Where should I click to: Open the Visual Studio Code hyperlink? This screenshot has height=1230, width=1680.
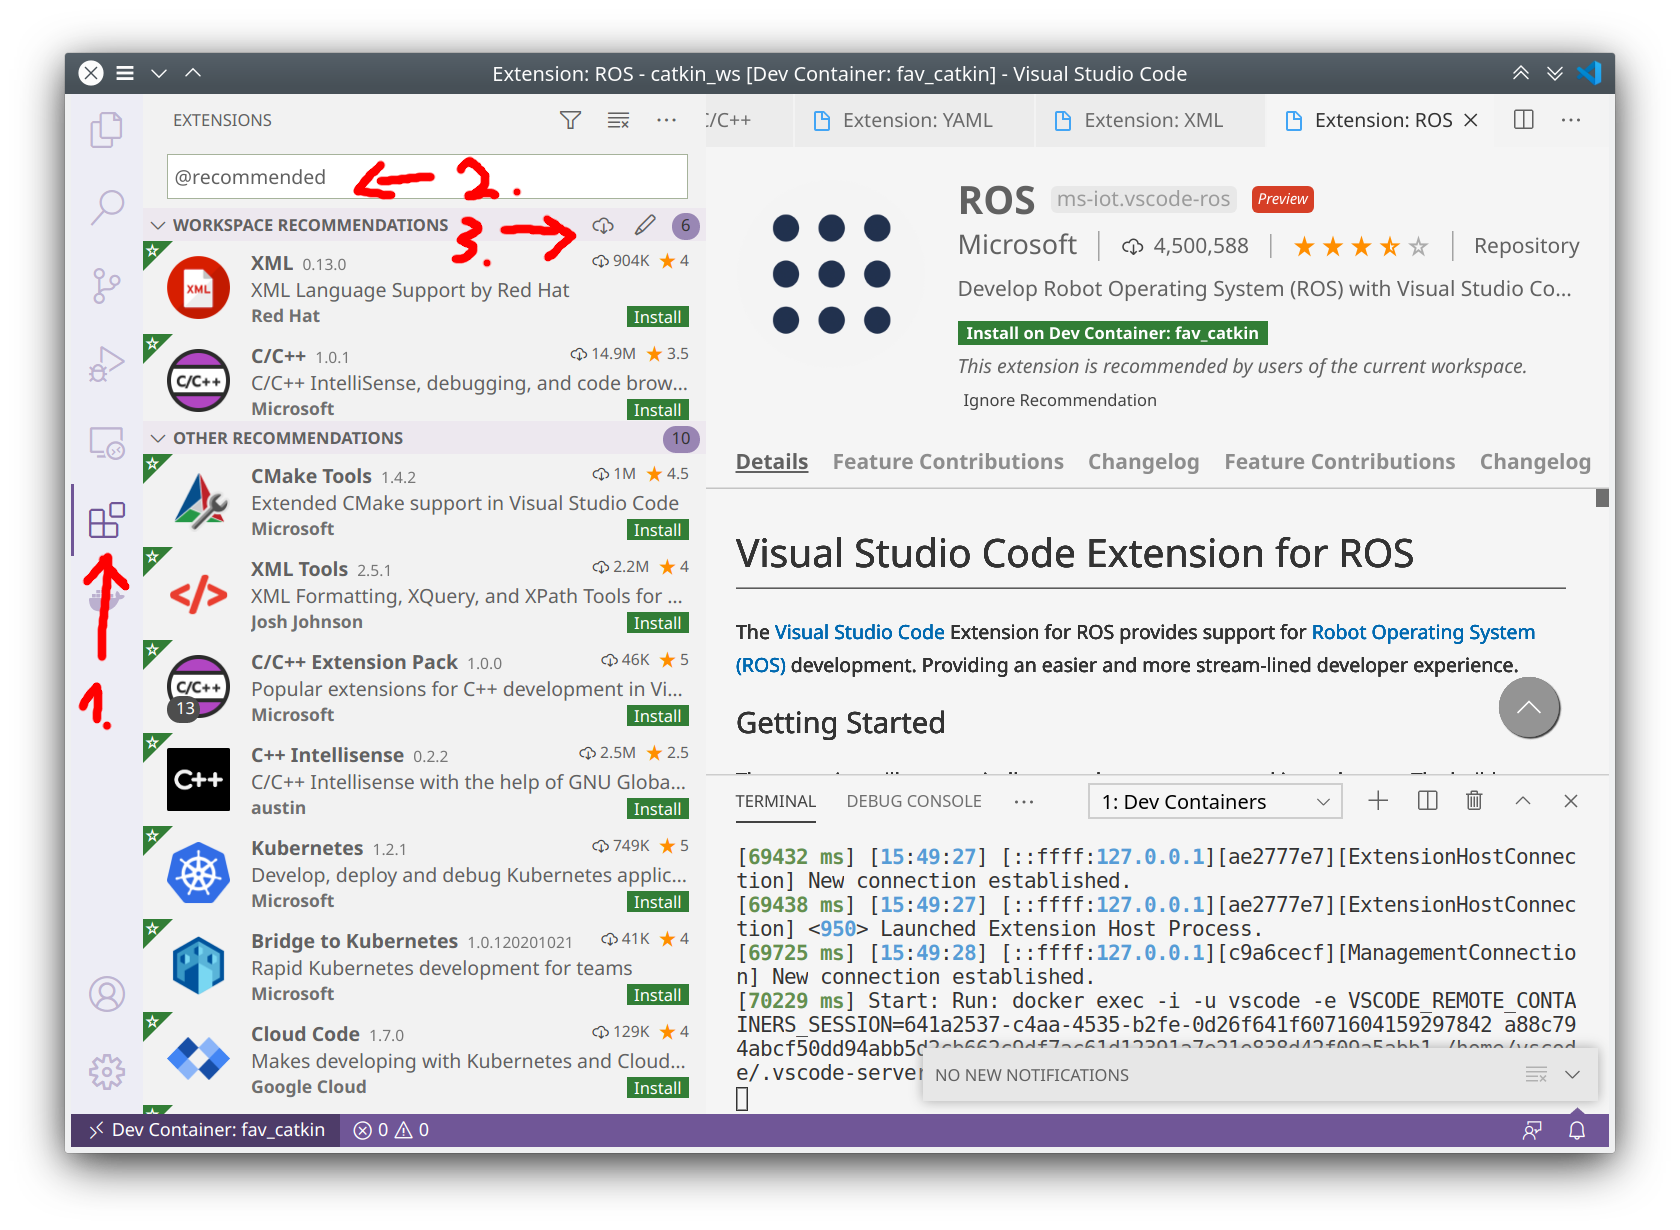[859, 632]
